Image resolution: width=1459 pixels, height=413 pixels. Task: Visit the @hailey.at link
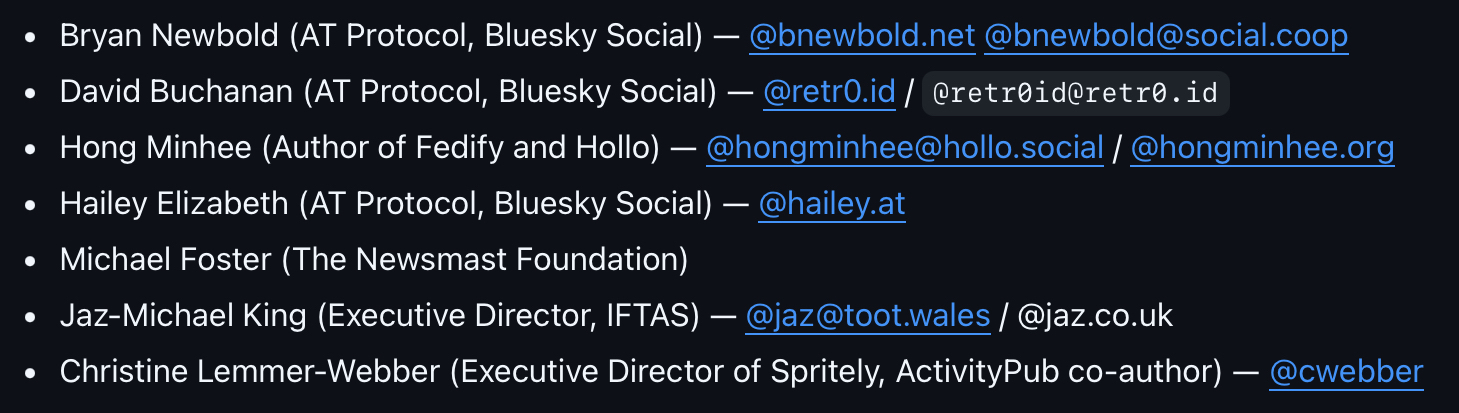point(831,204)
